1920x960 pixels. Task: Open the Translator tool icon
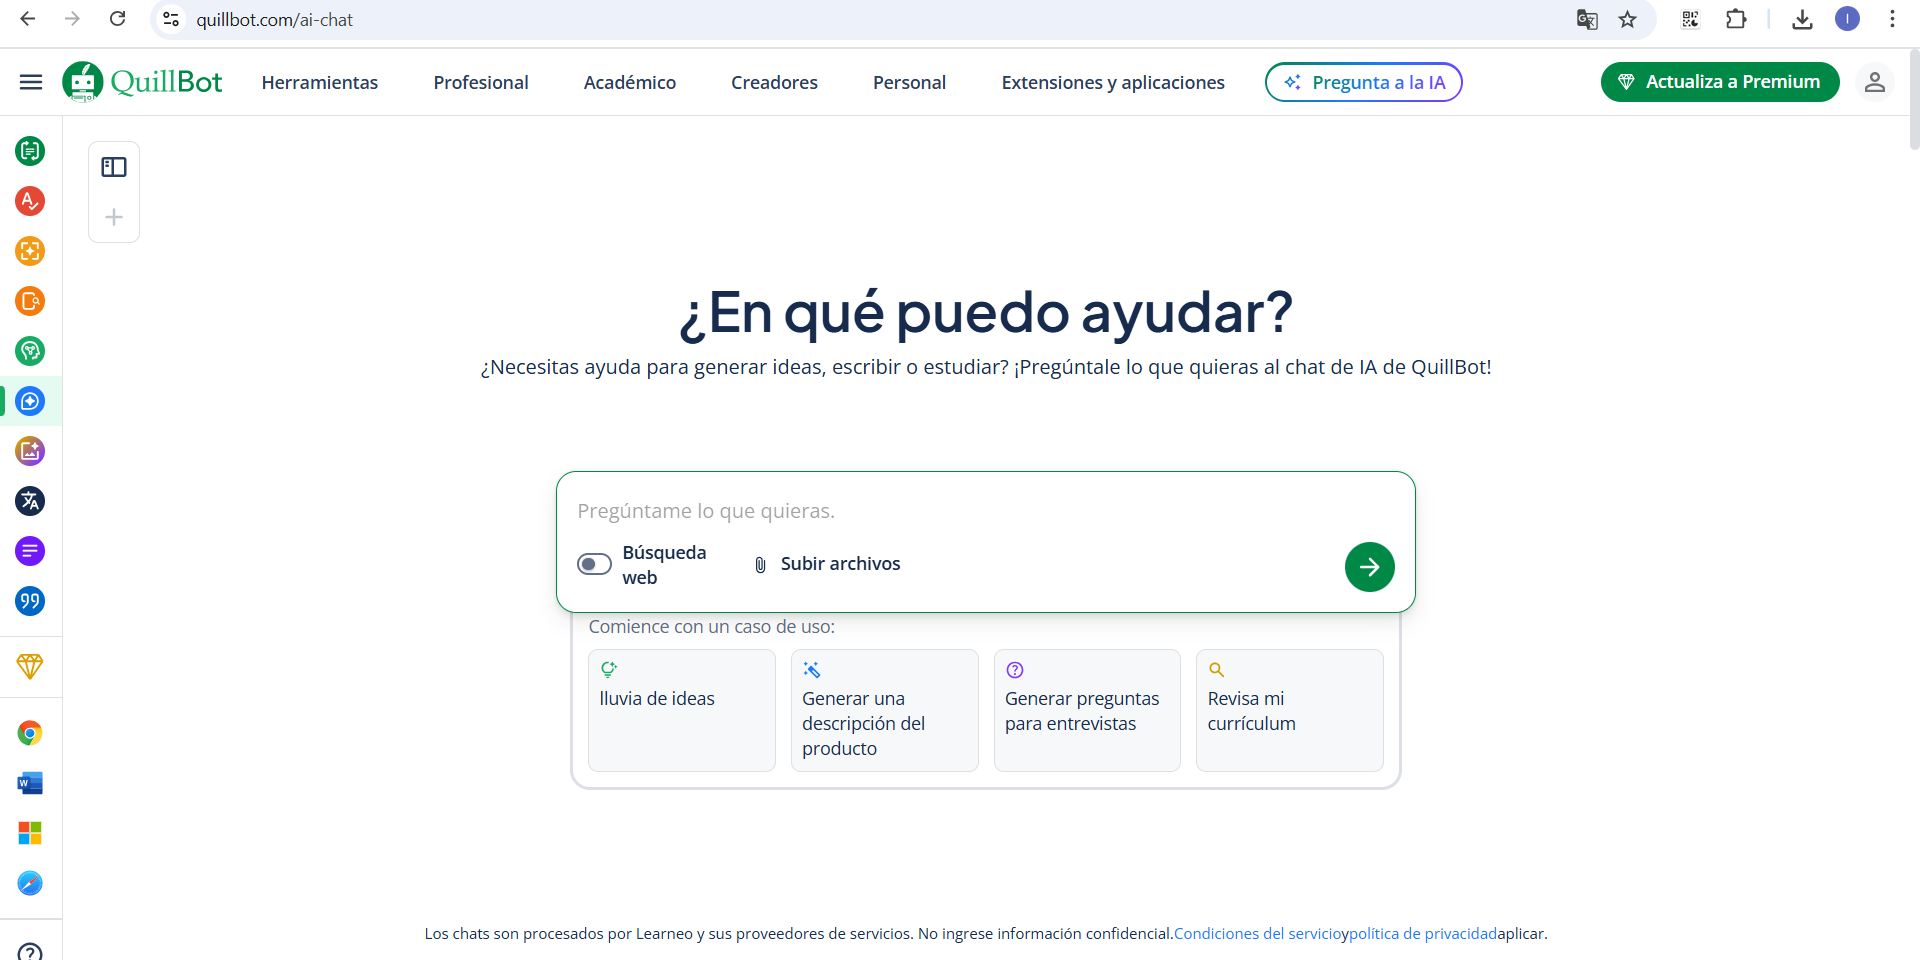pyautogui.click(x=30, y=501)
